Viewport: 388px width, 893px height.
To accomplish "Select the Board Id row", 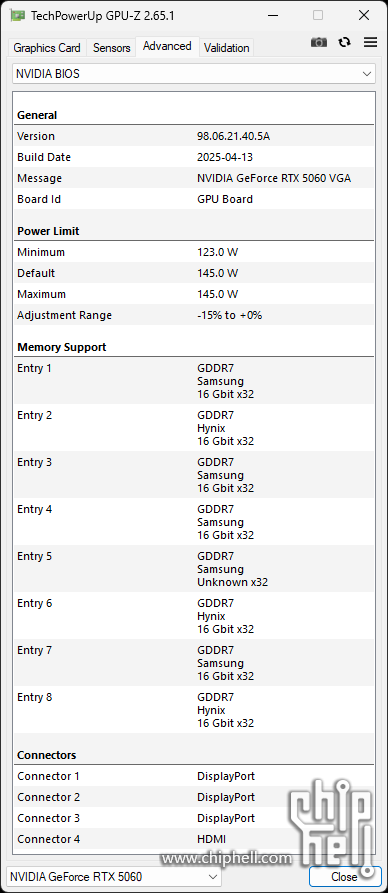I will click(194, 199).
